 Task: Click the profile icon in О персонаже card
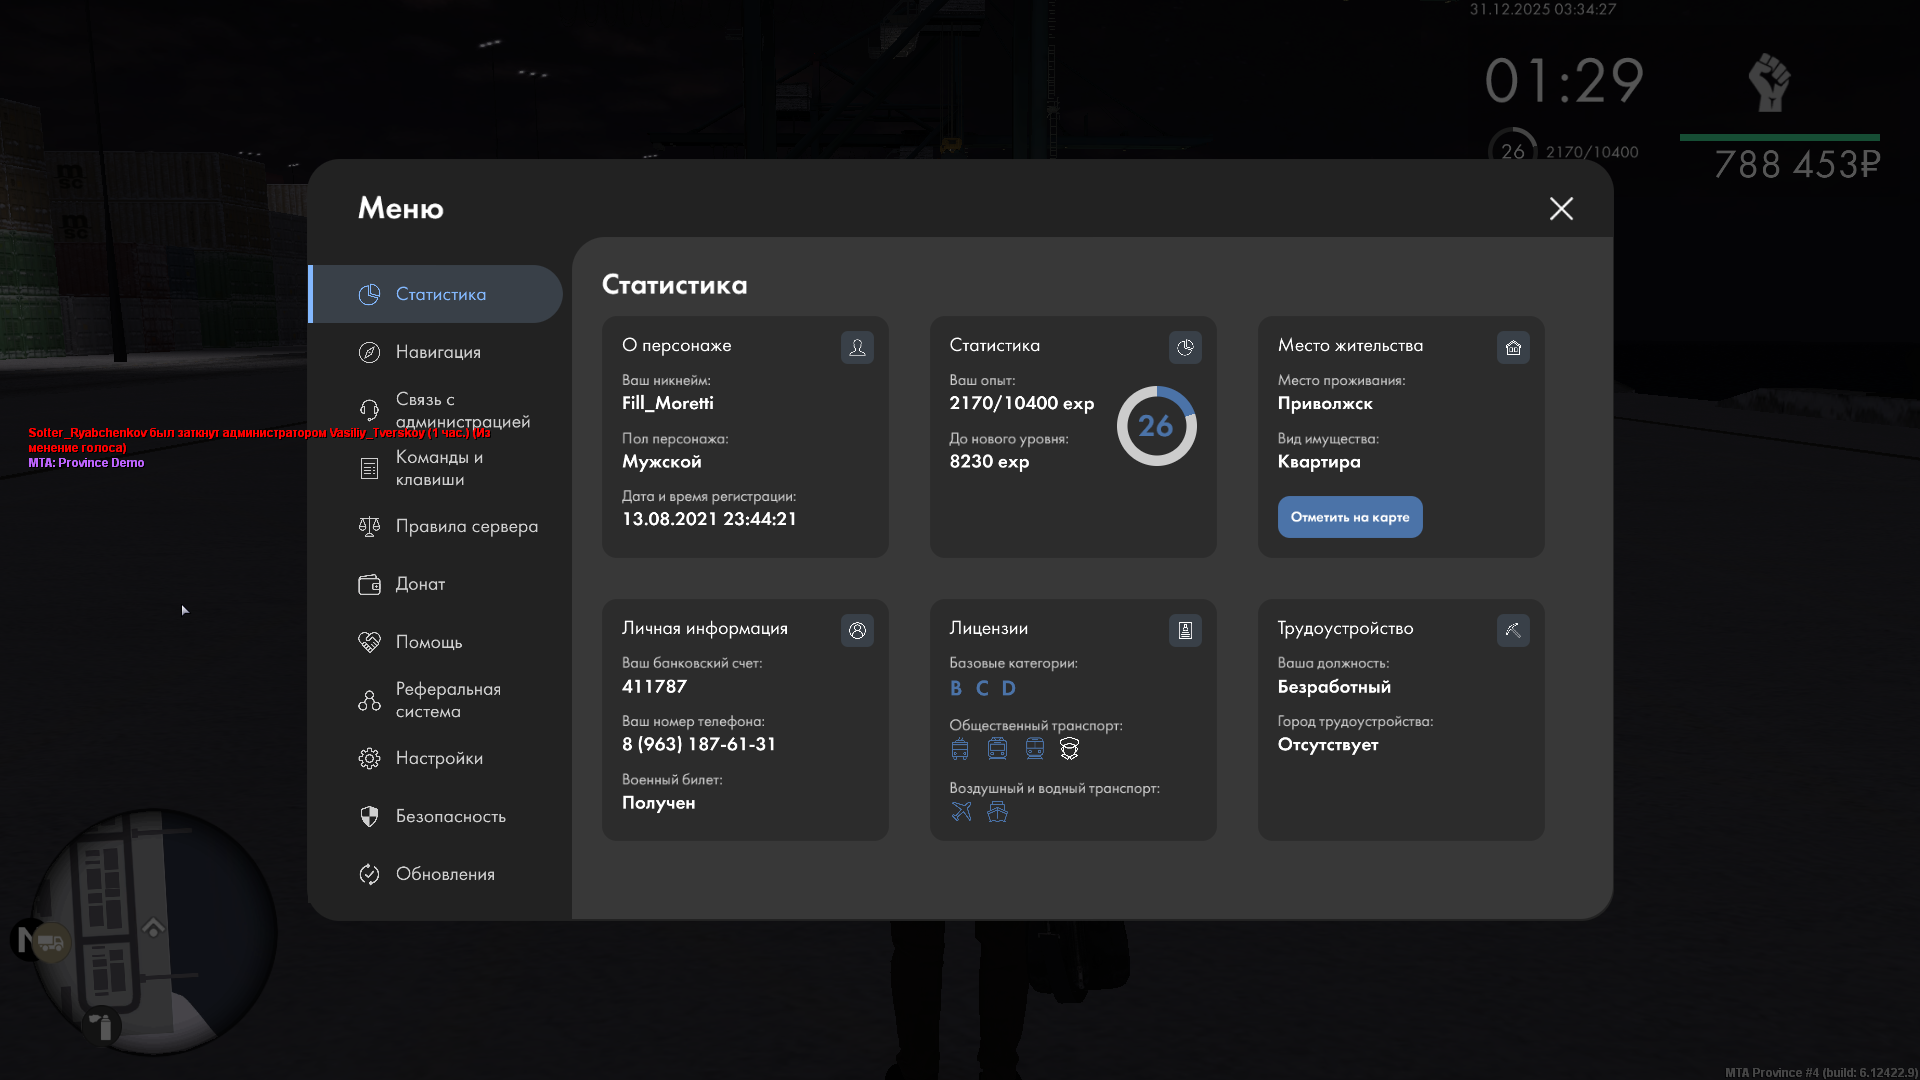(857, 348)
